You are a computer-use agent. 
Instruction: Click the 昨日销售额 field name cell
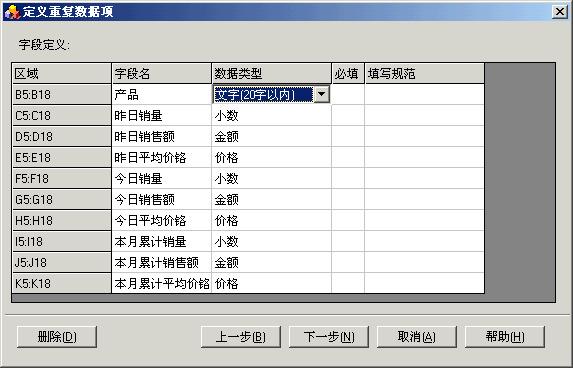click(x=162, y=136)
